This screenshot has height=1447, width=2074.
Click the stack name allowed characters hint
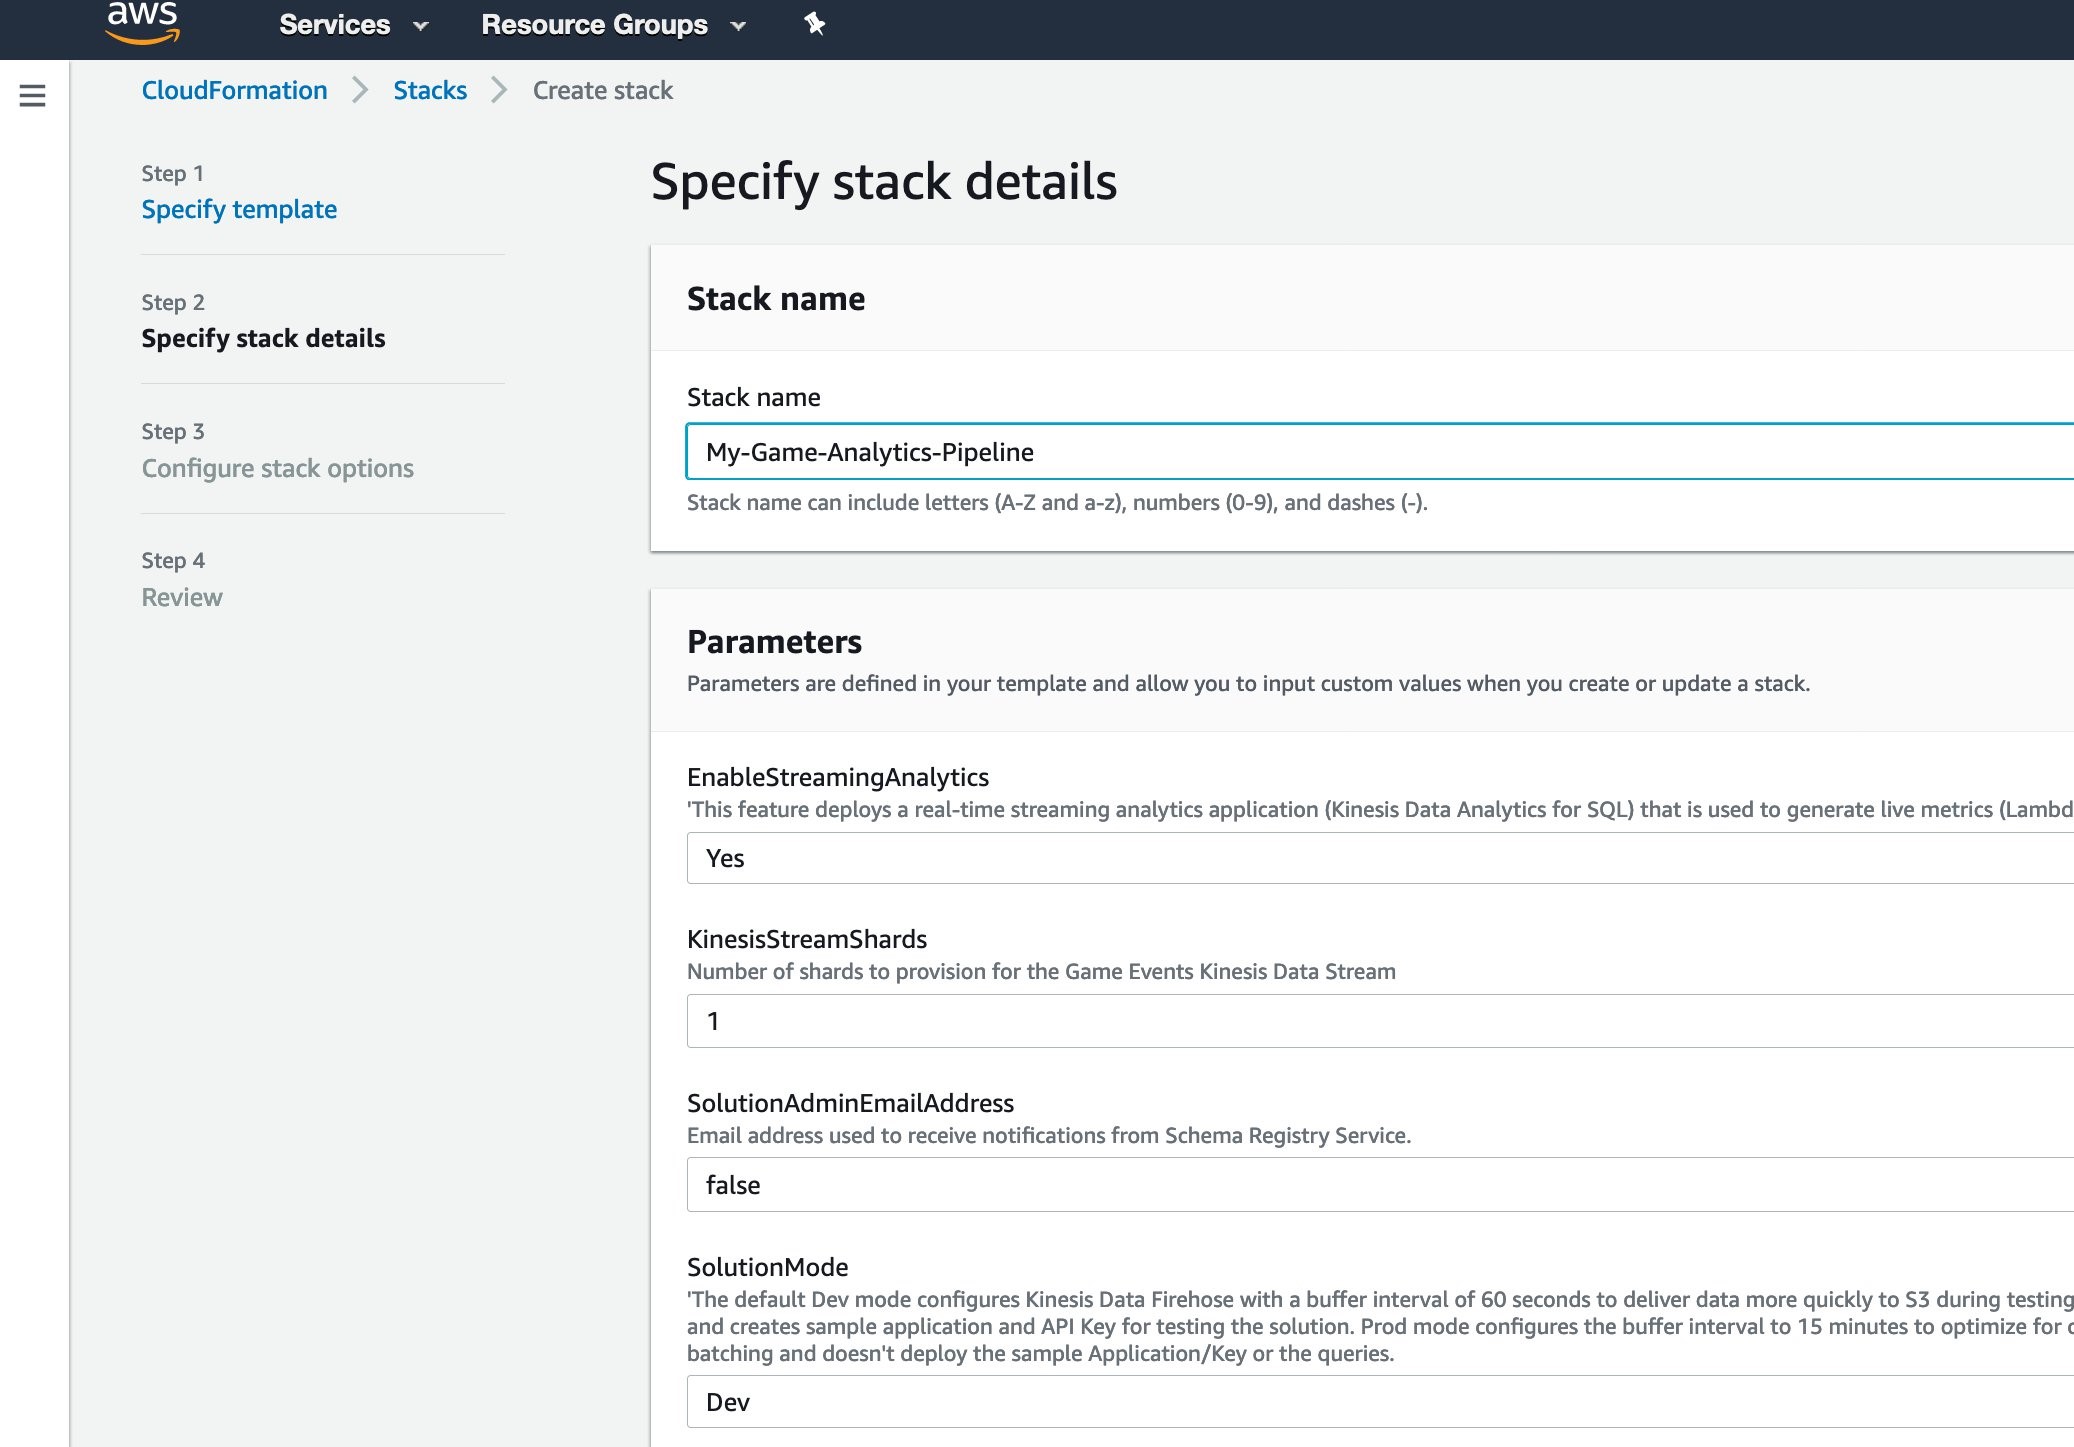[1057, 502]
